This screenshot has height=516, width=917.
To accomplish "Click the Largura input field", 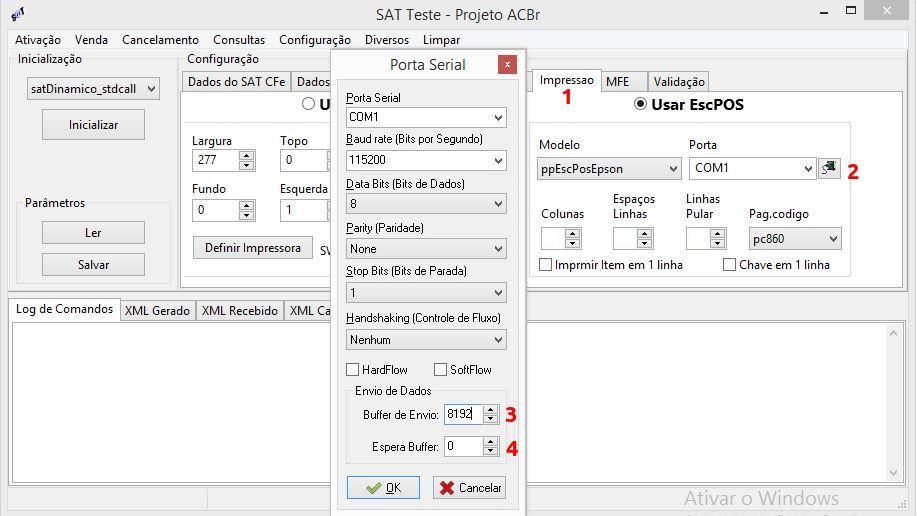I will pyautogui.click(x=216, y=160).
